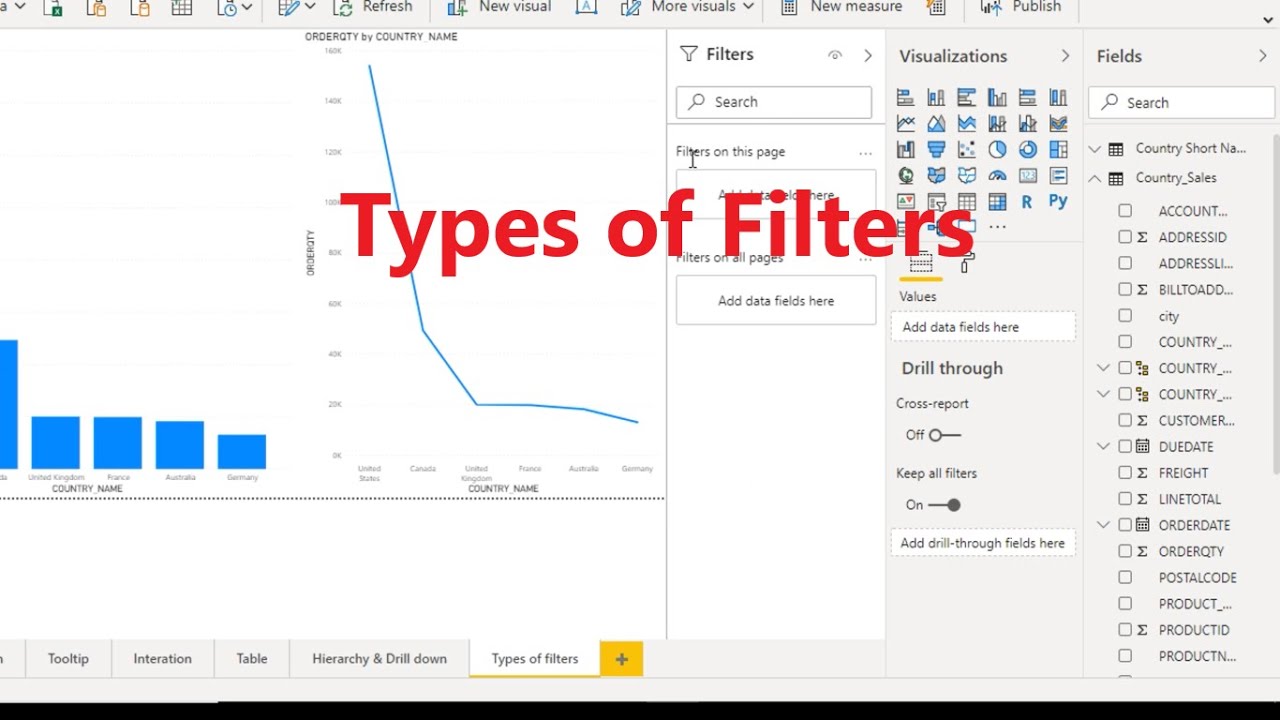
Task: Check the ORDERQTY field checkbox
Action: (x=1125, y=551)
